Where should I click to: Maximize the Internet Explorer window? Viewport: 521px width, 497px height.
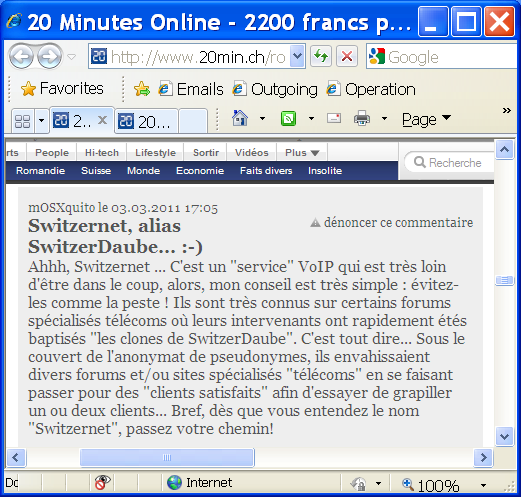(466, 22)
